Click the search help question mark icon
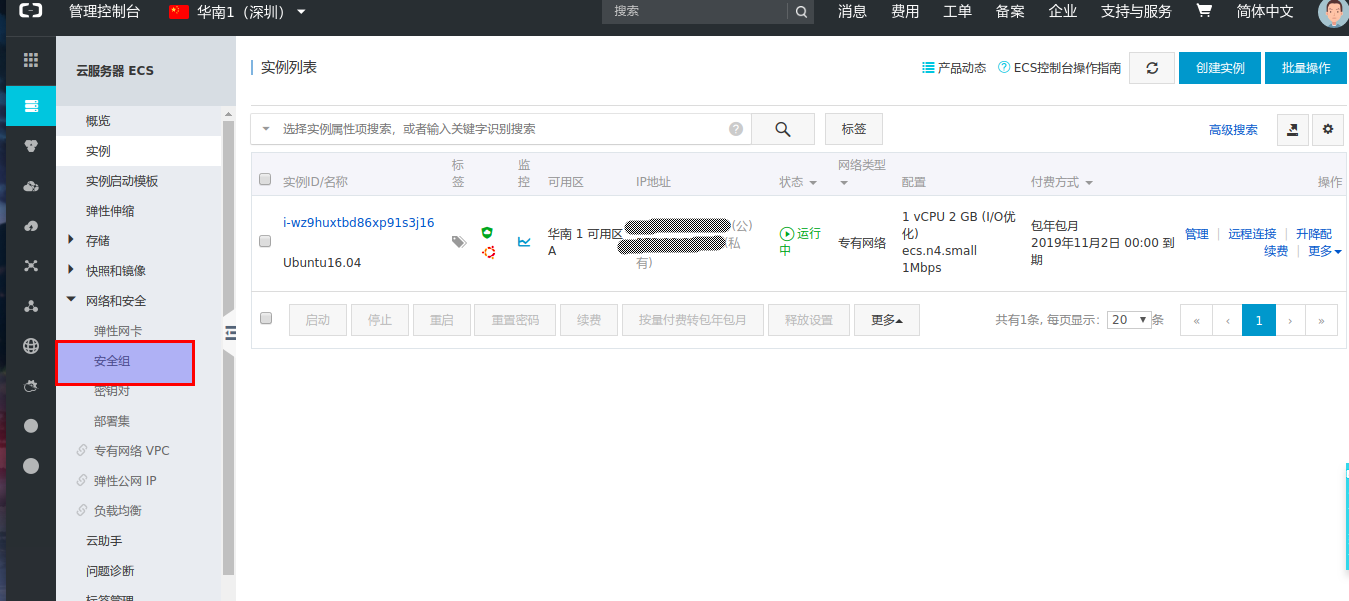 point(736,129)
